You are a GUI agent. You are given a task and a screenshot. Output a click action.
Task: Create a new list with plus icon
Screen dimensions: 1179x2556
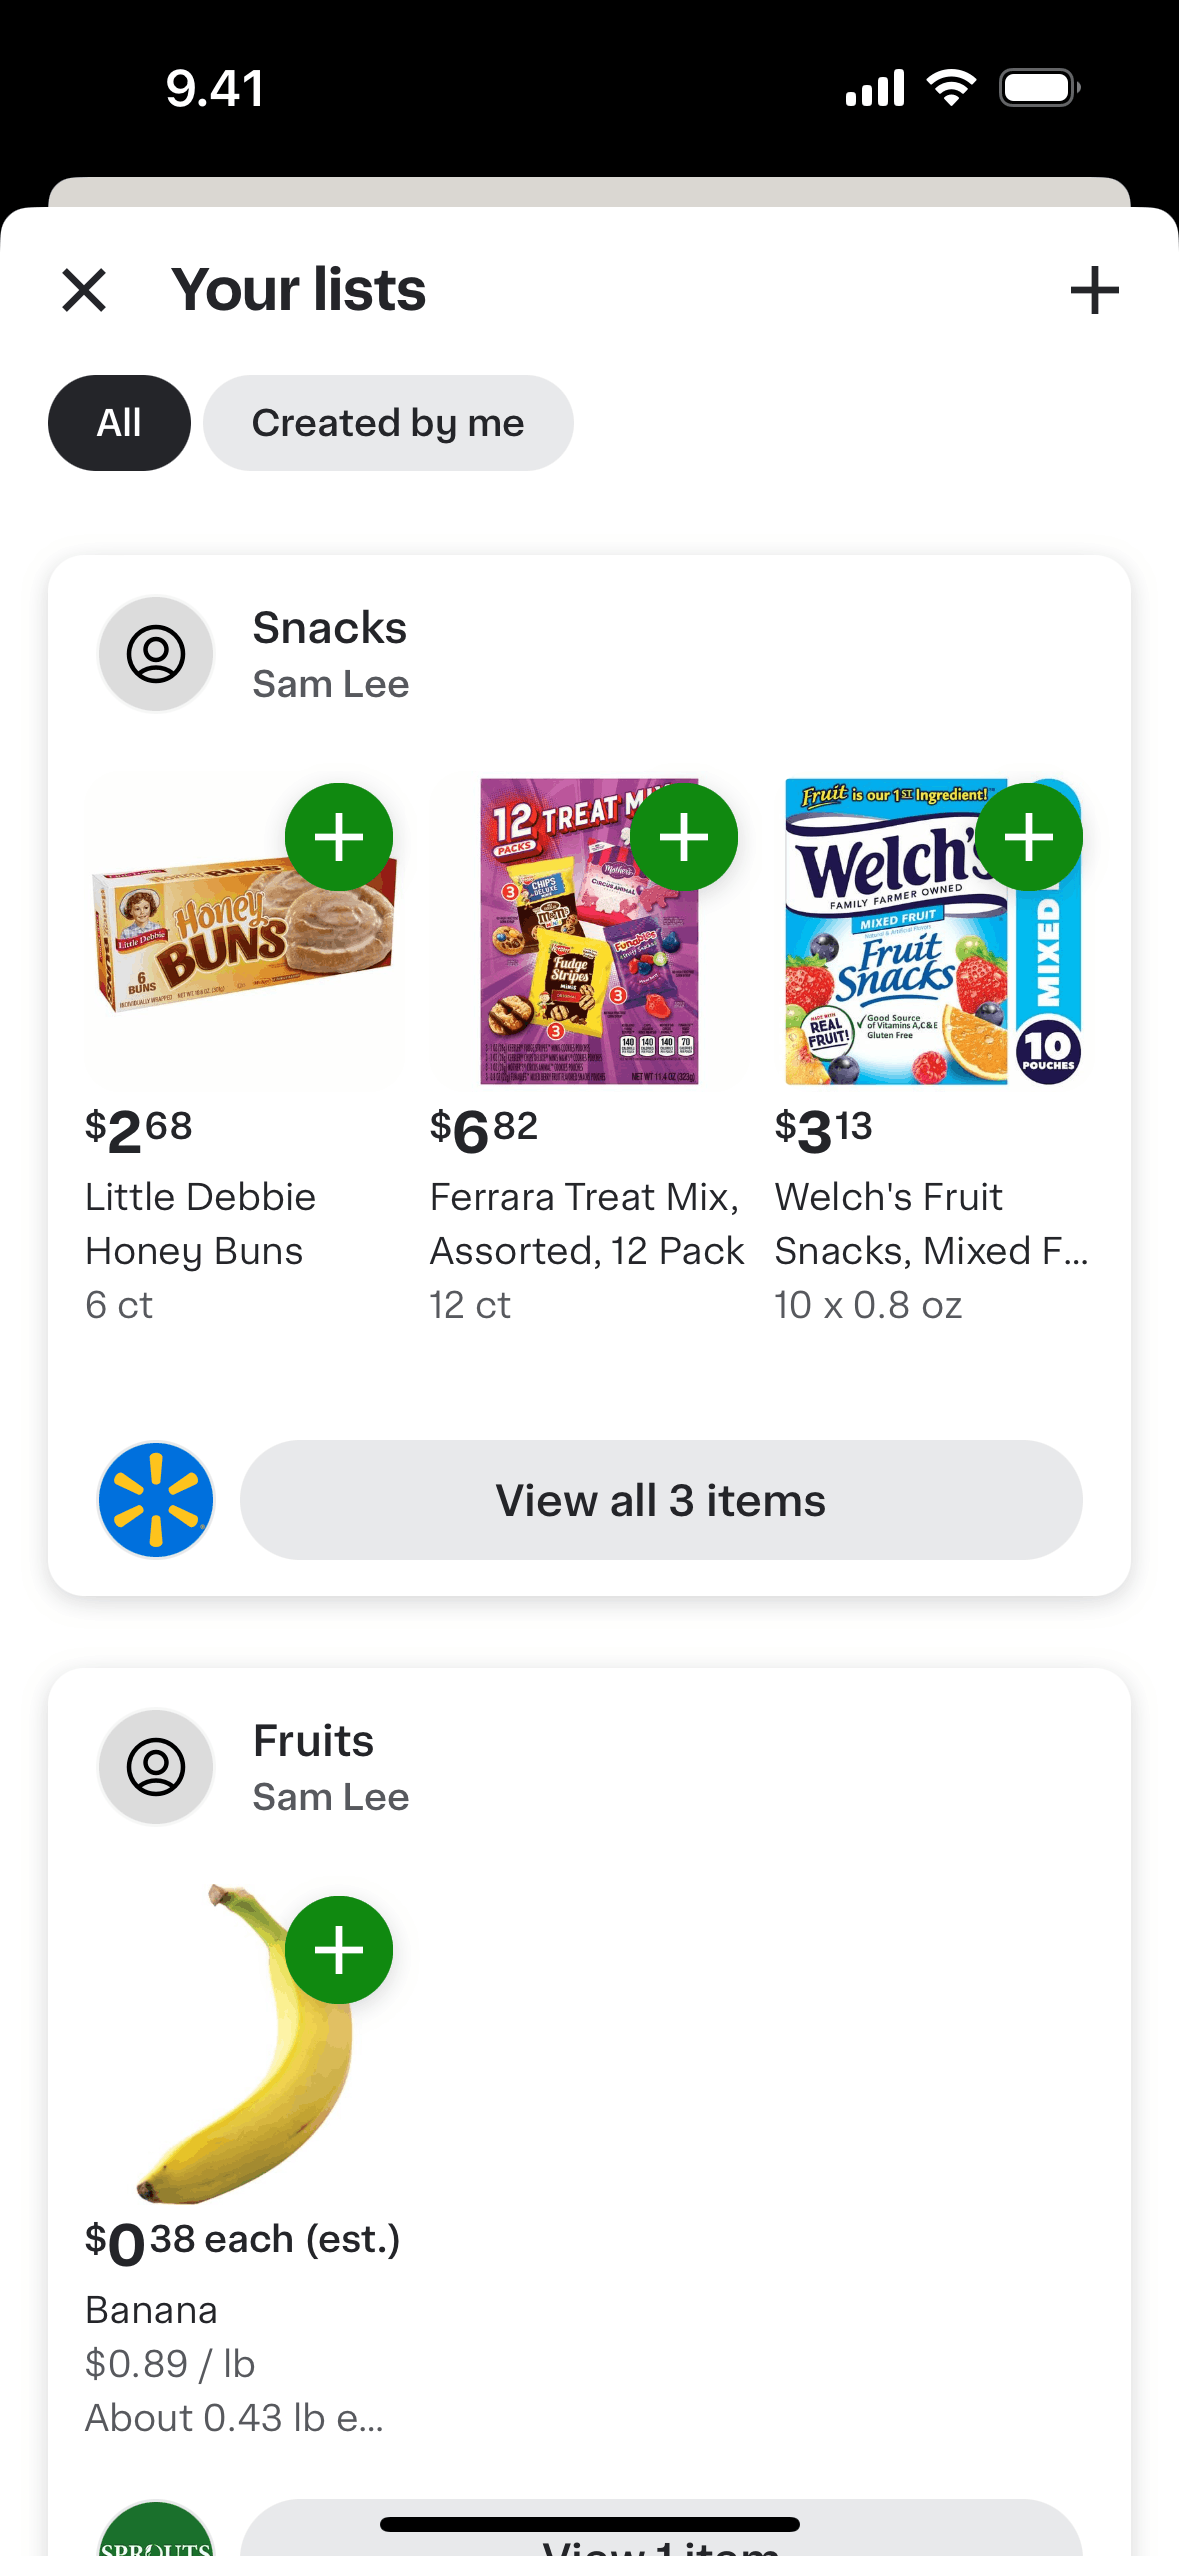(1094, 291)
